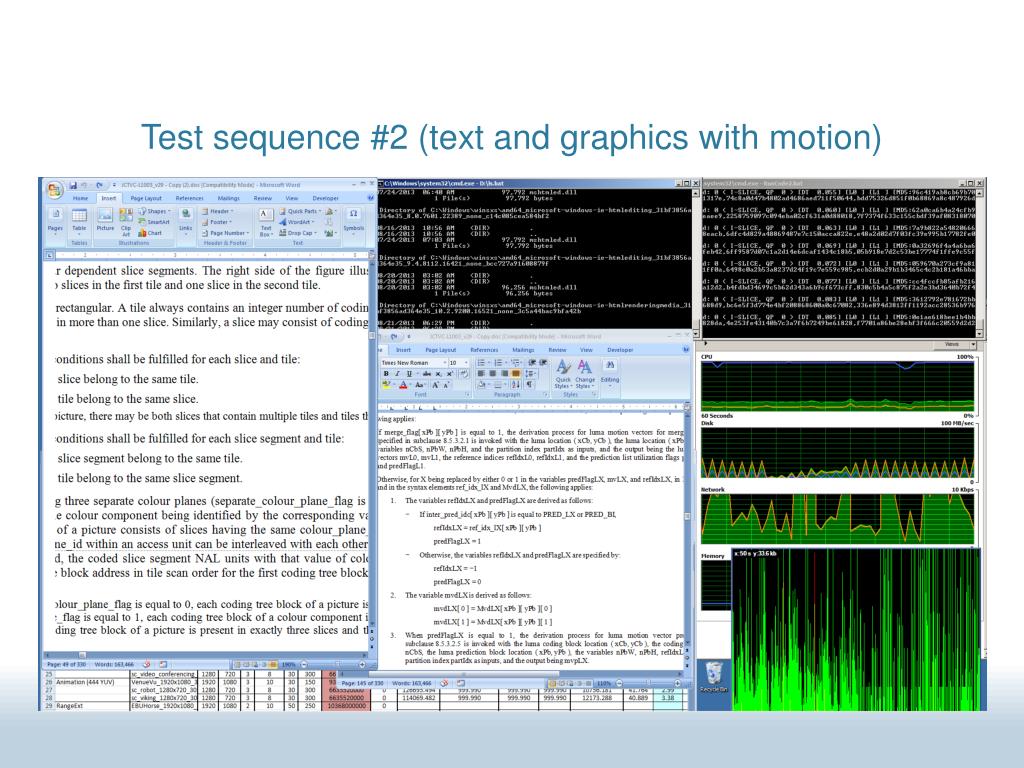Open the Office button in the left Word window
Image resolution: width=1024 pixels, height=768 pixels.
tap(54, 190)
